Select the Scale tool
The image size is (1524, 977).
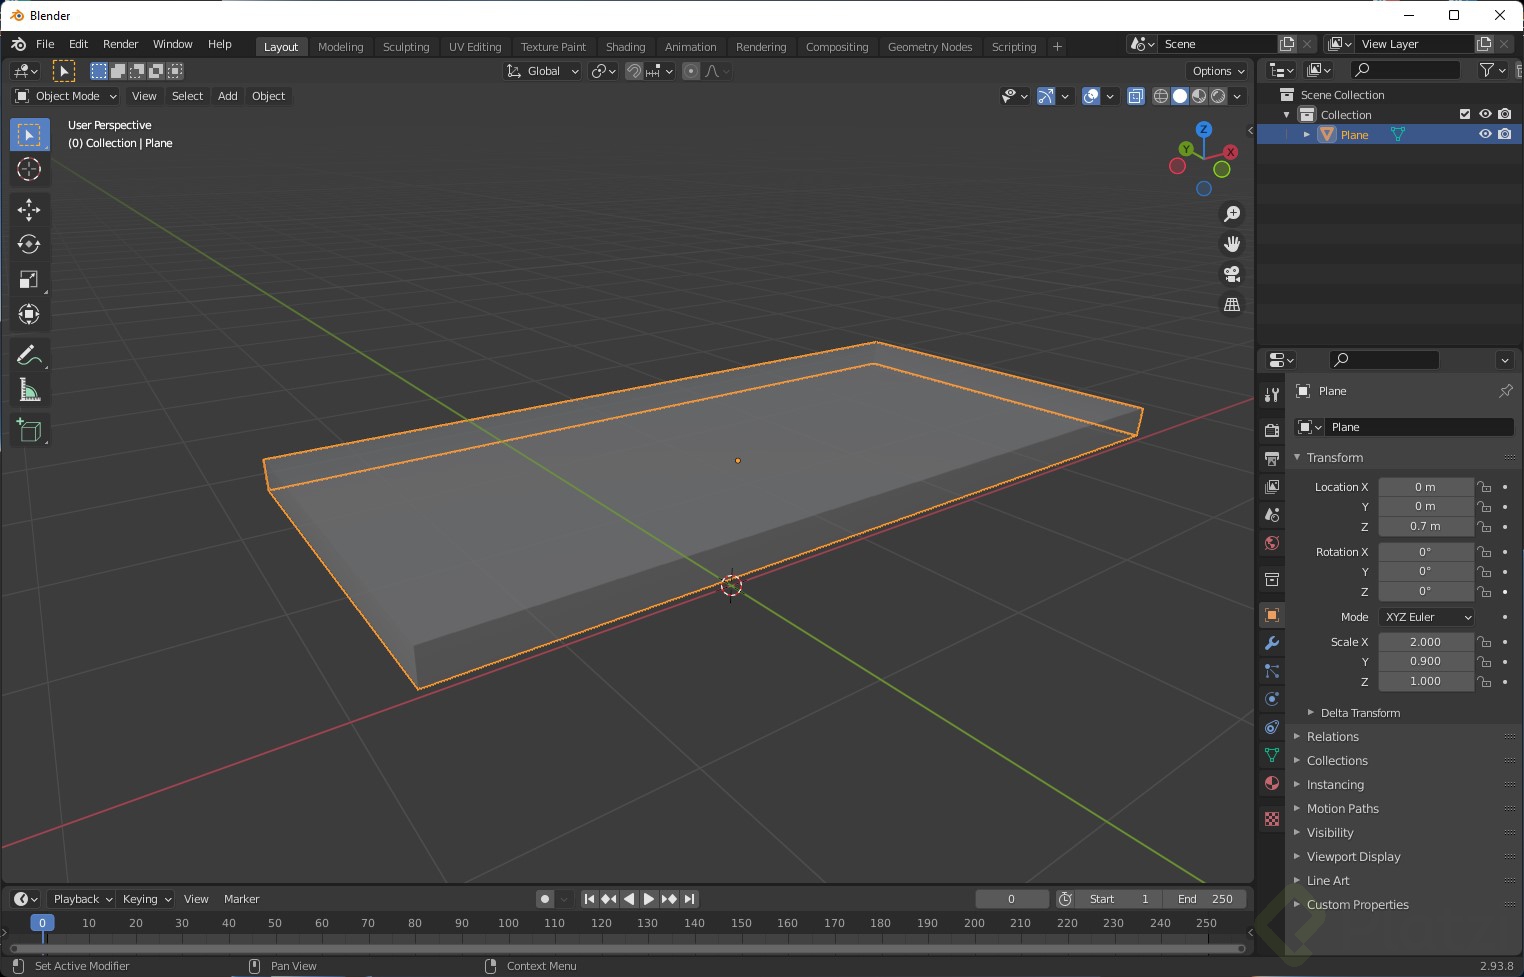click(x=29, y=280)
